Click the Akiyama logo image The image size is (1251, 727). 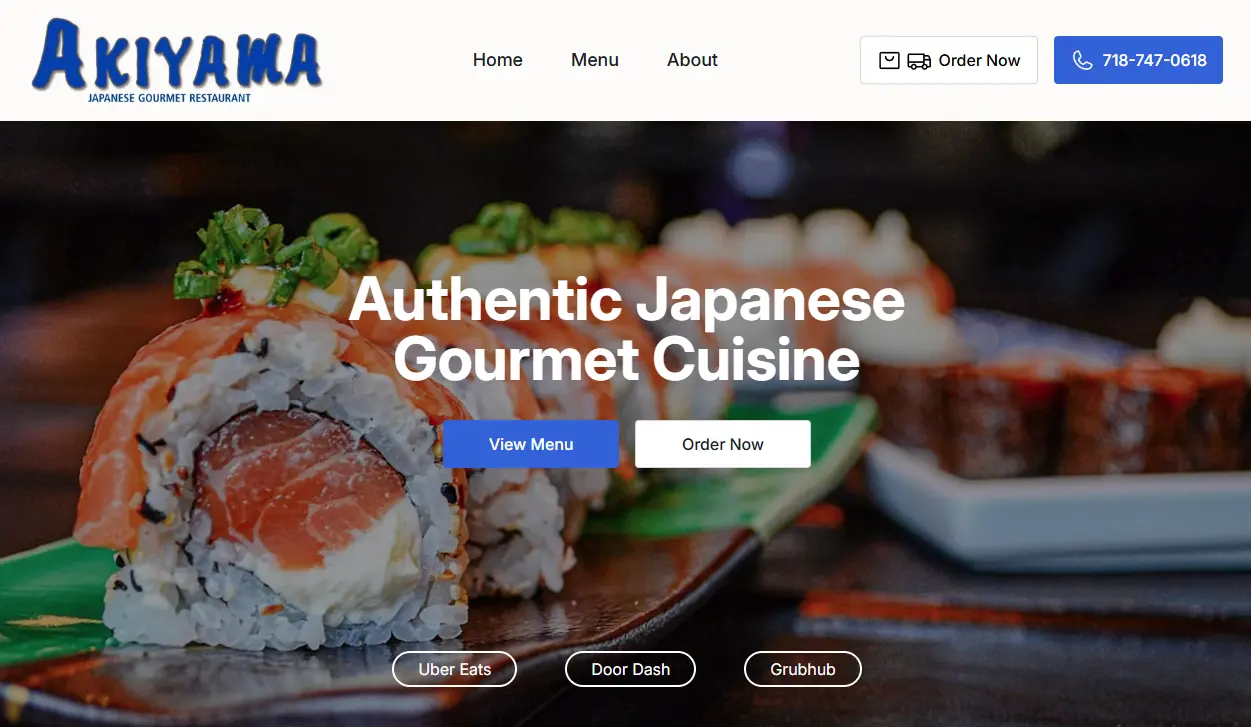tap(177, 60)
